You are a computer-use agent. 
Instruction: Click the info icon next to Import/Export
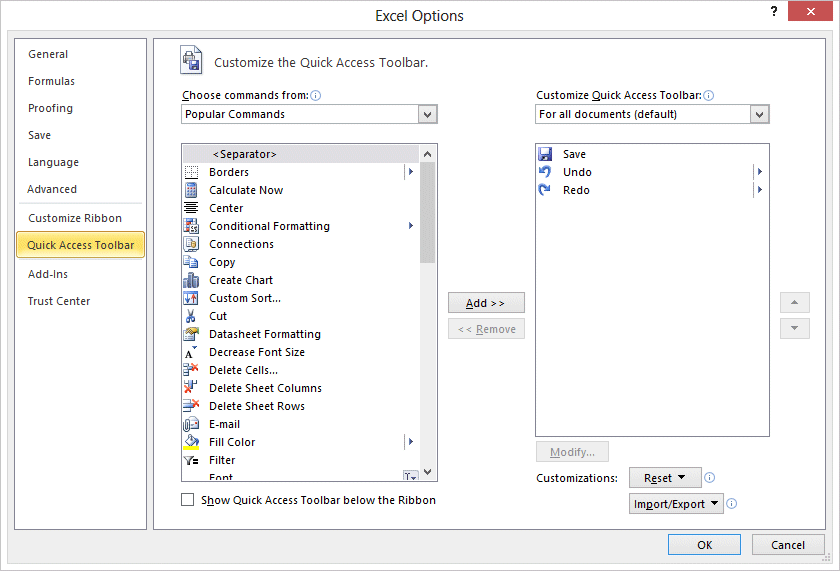732,504
